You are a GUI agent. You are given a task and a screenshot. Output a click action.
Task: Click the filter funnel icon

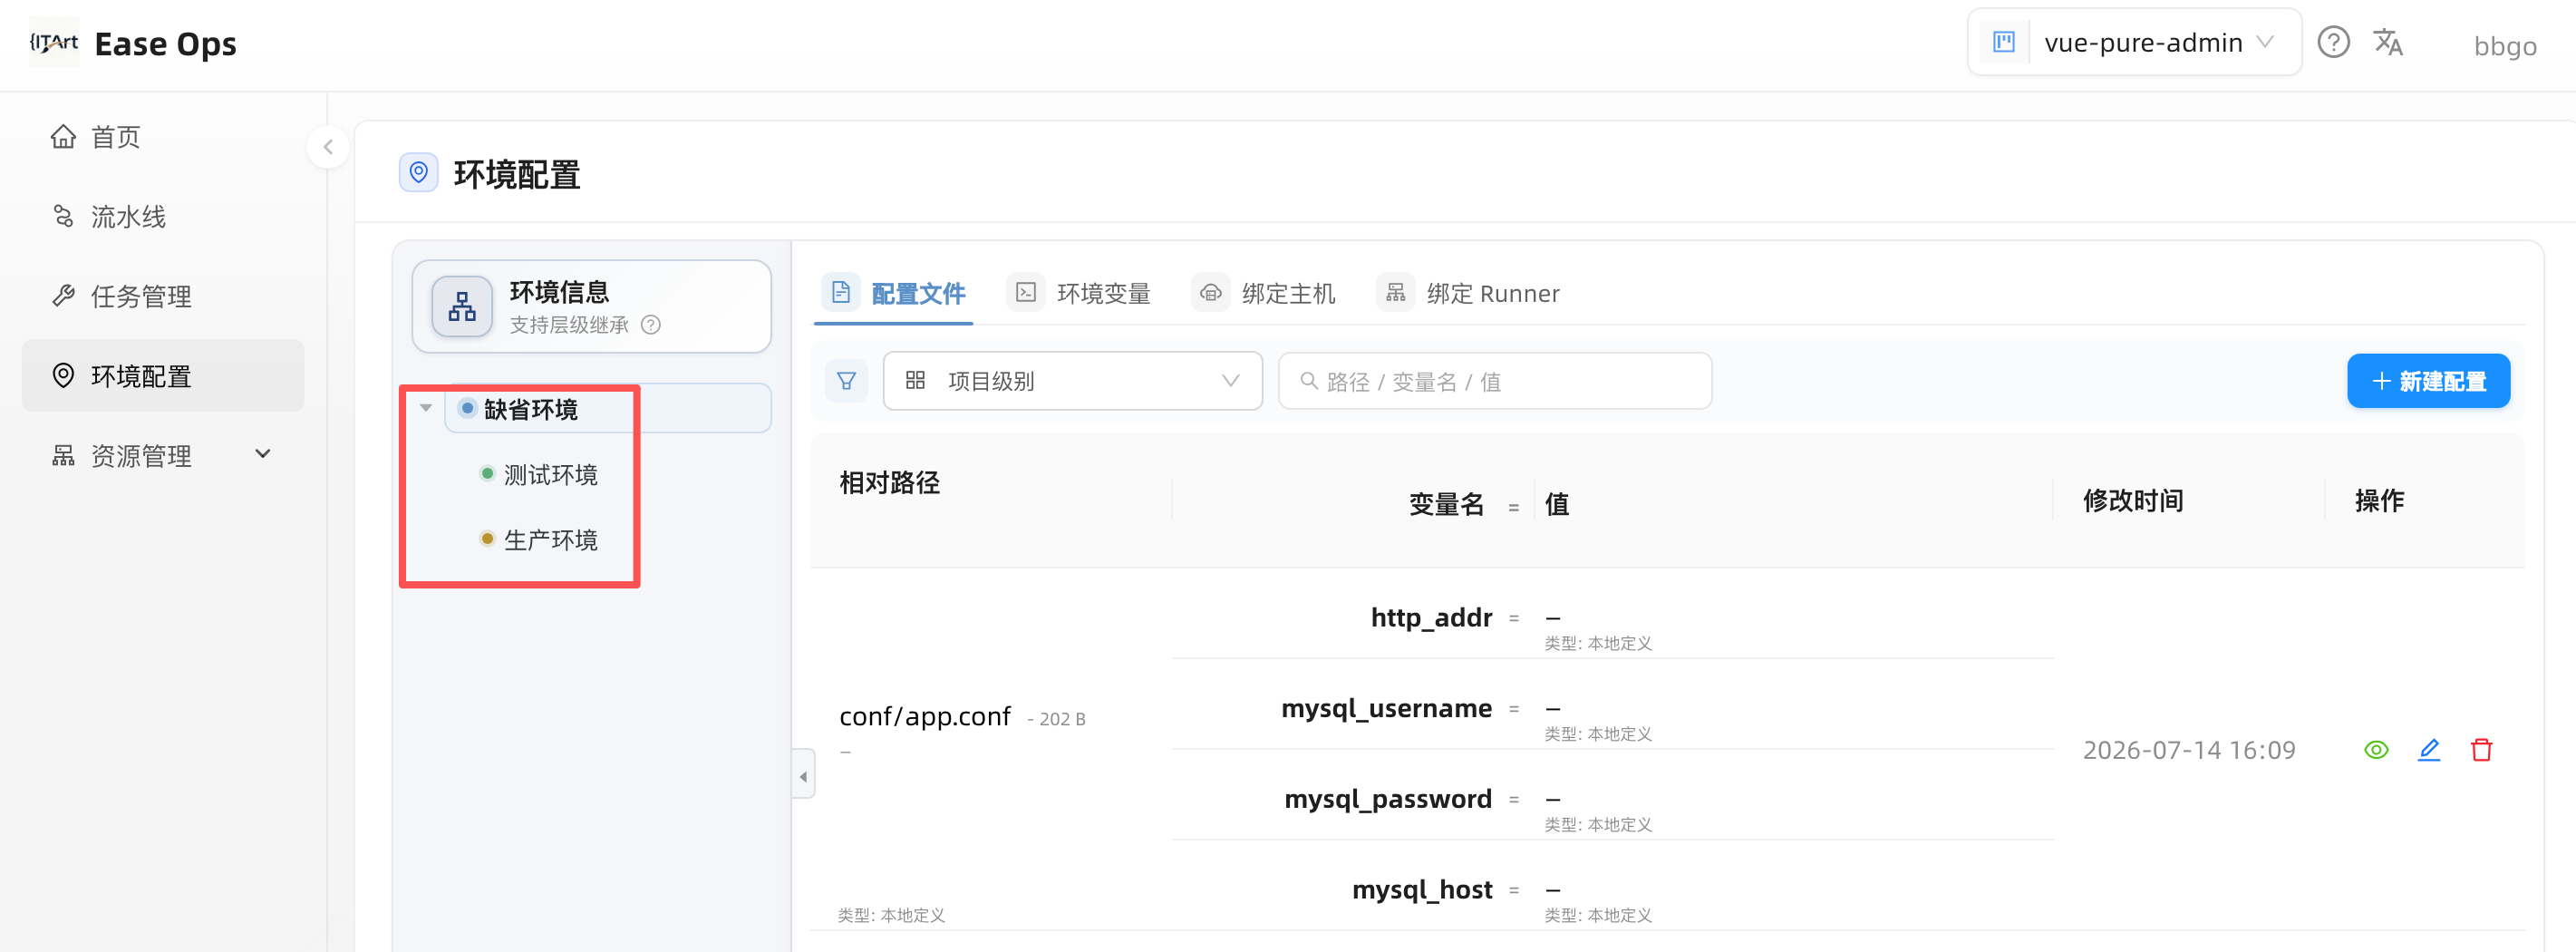point(846,381)
